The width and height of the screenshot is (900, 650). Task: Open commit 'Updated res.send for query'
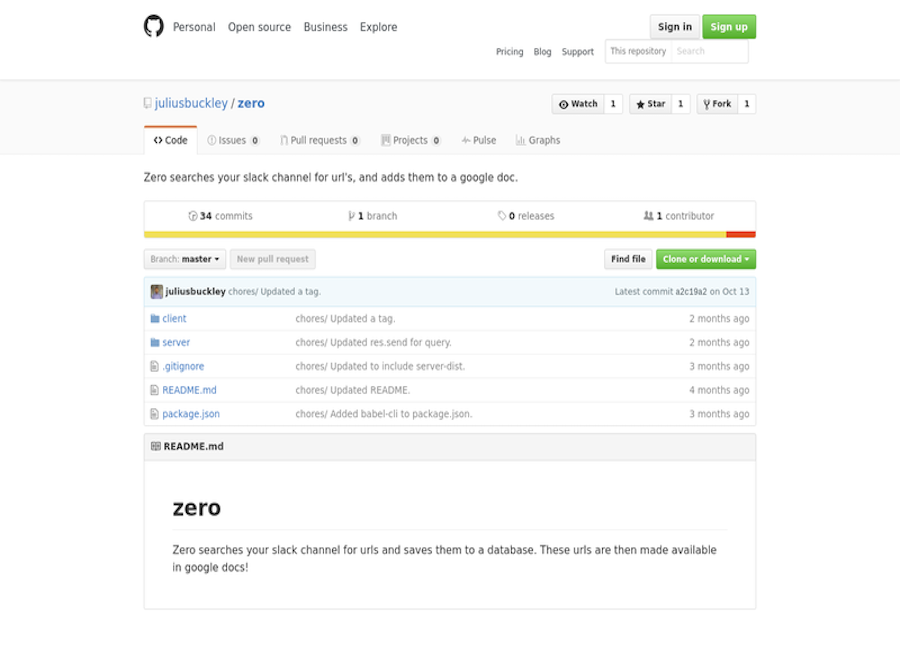tap(374, 342)
